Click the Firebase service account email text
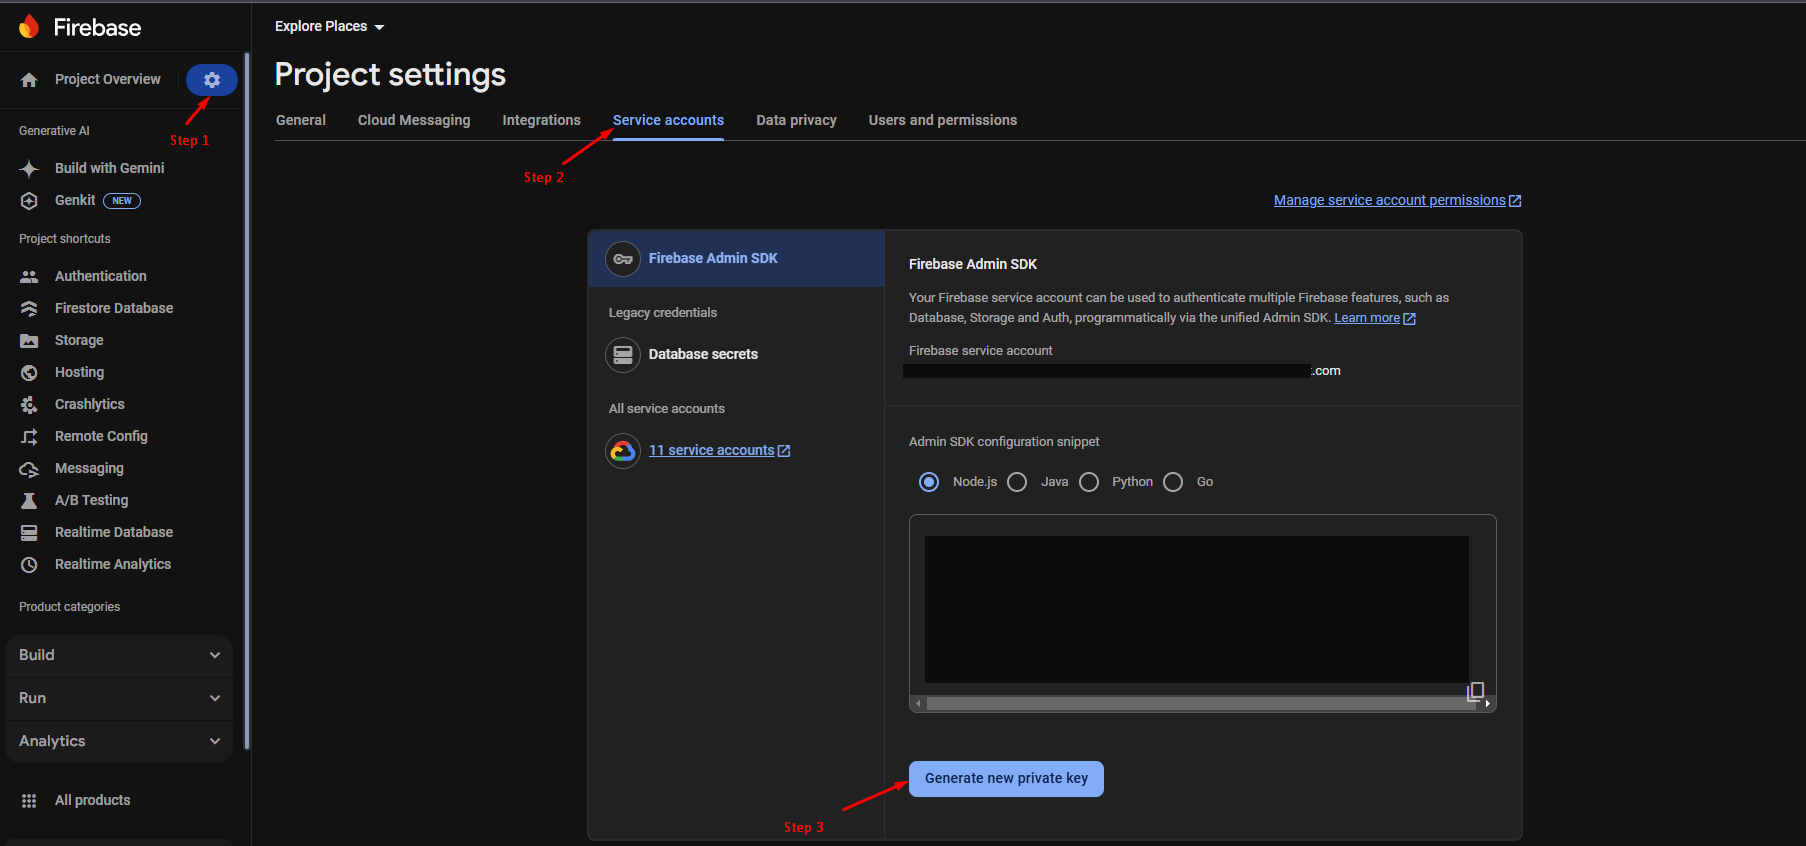This screenshot has height=846, width=1806. coord(1122,371)
